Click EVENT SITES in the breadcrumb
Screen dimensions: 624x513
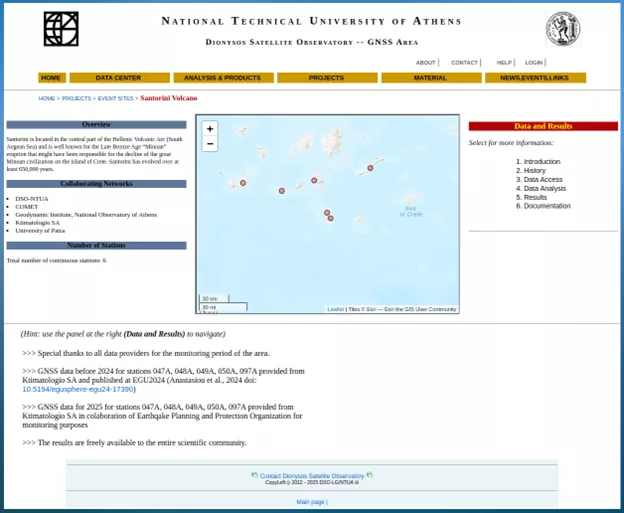[115, 99]
